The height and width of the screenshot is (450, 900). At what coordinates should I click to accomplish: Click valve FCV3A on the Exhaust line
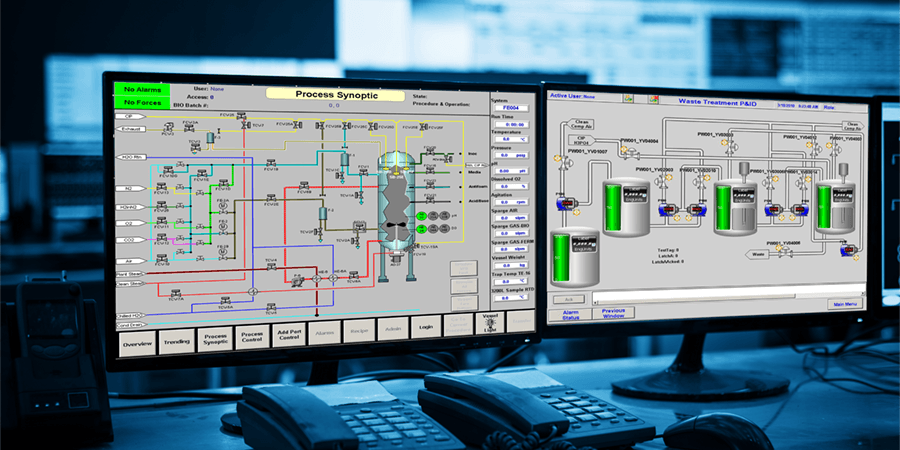point(189,129)
